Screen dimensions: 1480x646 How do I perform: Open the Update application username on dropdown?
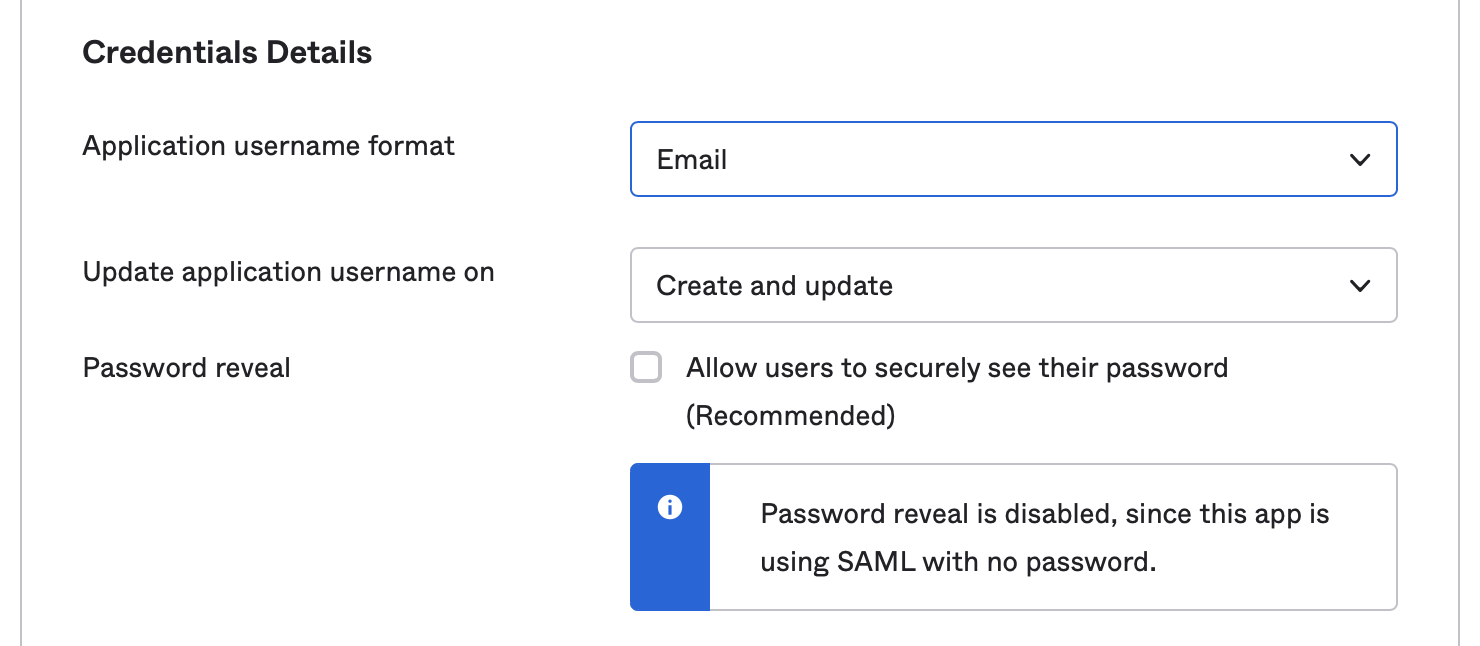click(x=1013, y=285)
